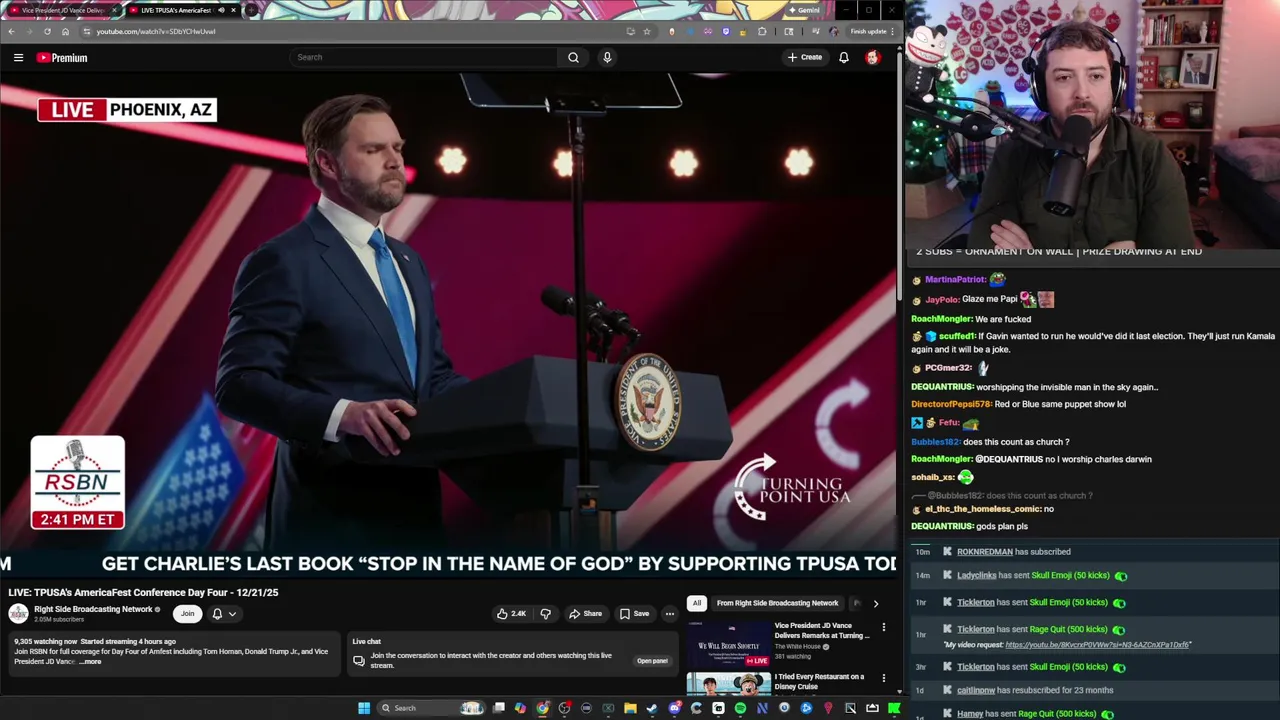
Task: Save the video to a playlist
Action: (634, 614)
